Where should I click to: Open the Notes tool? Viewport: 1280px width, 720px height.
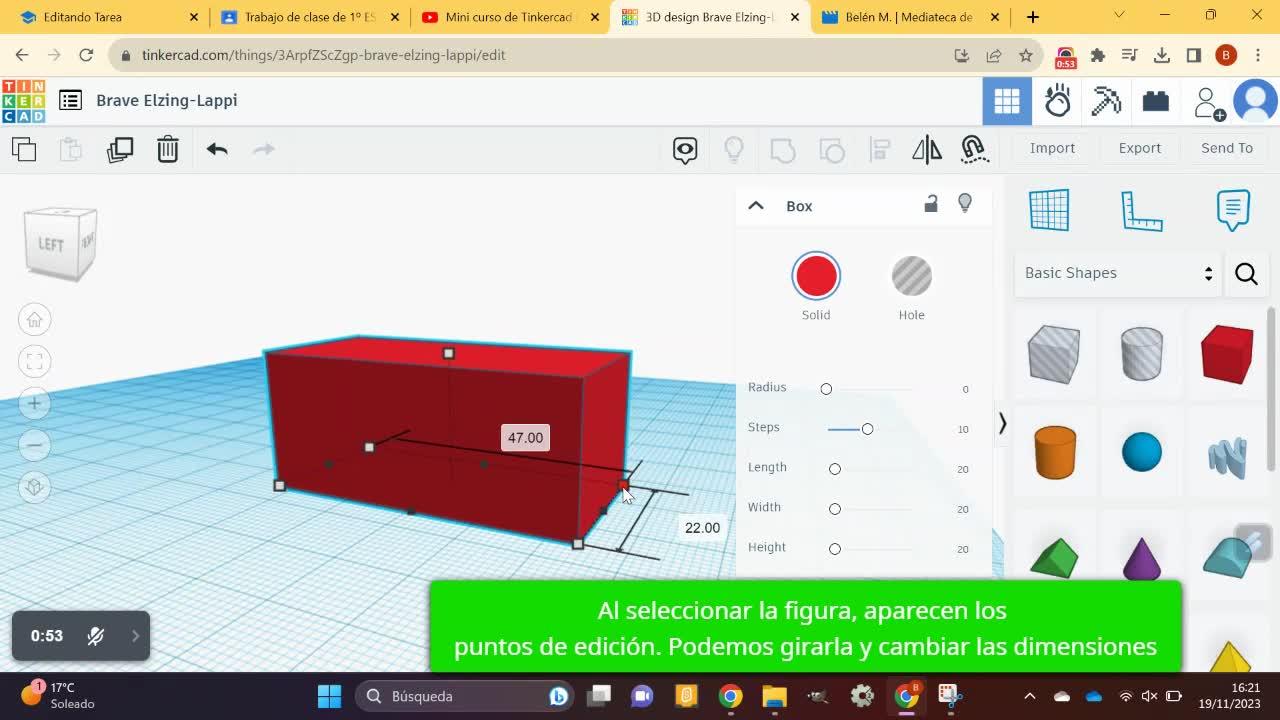[1233, 210]
